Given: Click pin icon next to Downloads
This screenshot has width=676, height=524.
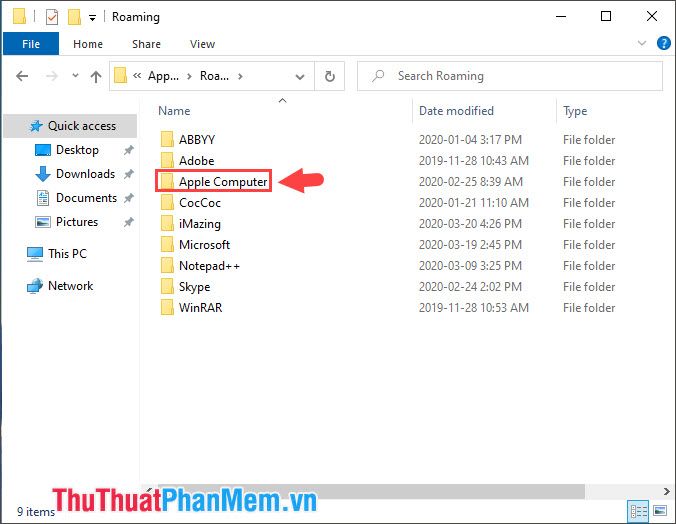Looking at the screenshot, I should point(128,174).
